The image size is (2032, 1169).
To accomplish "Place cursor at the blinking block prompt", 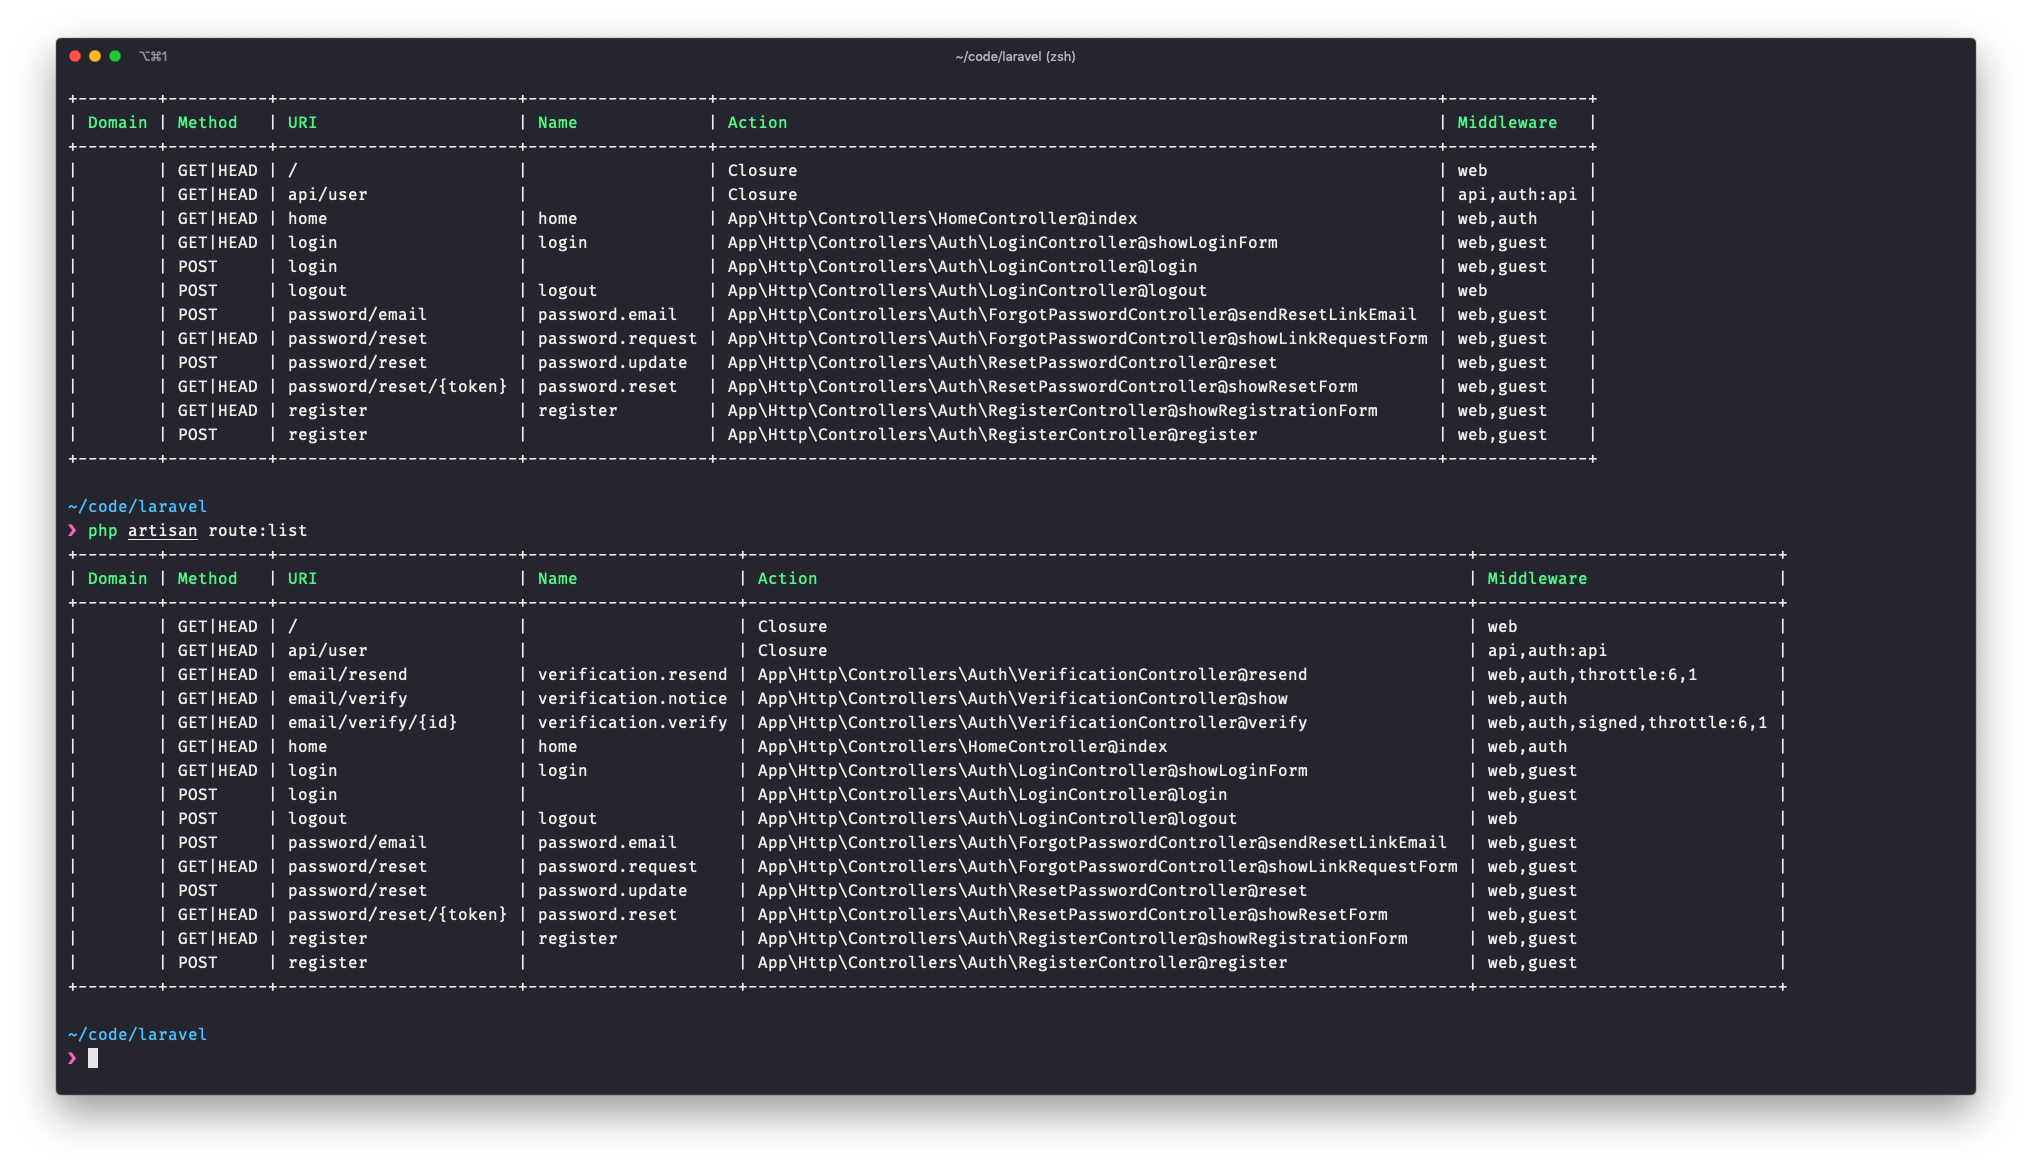I will click(x=93, y=1058).
